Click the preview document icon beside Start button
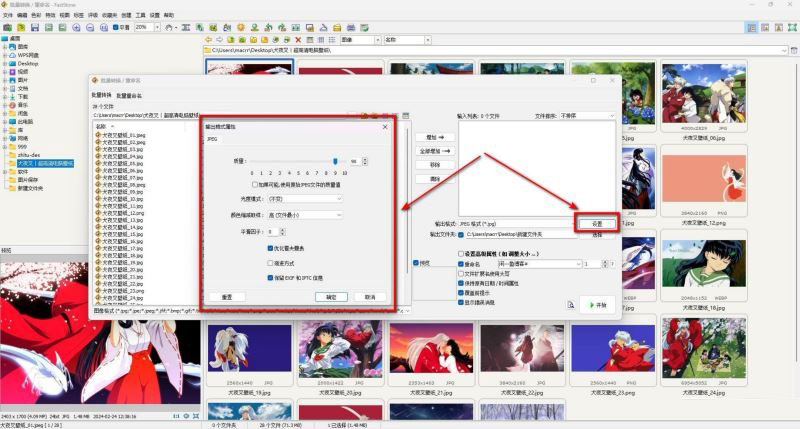The width and height of the screenshot is (800, 429). 570,305
